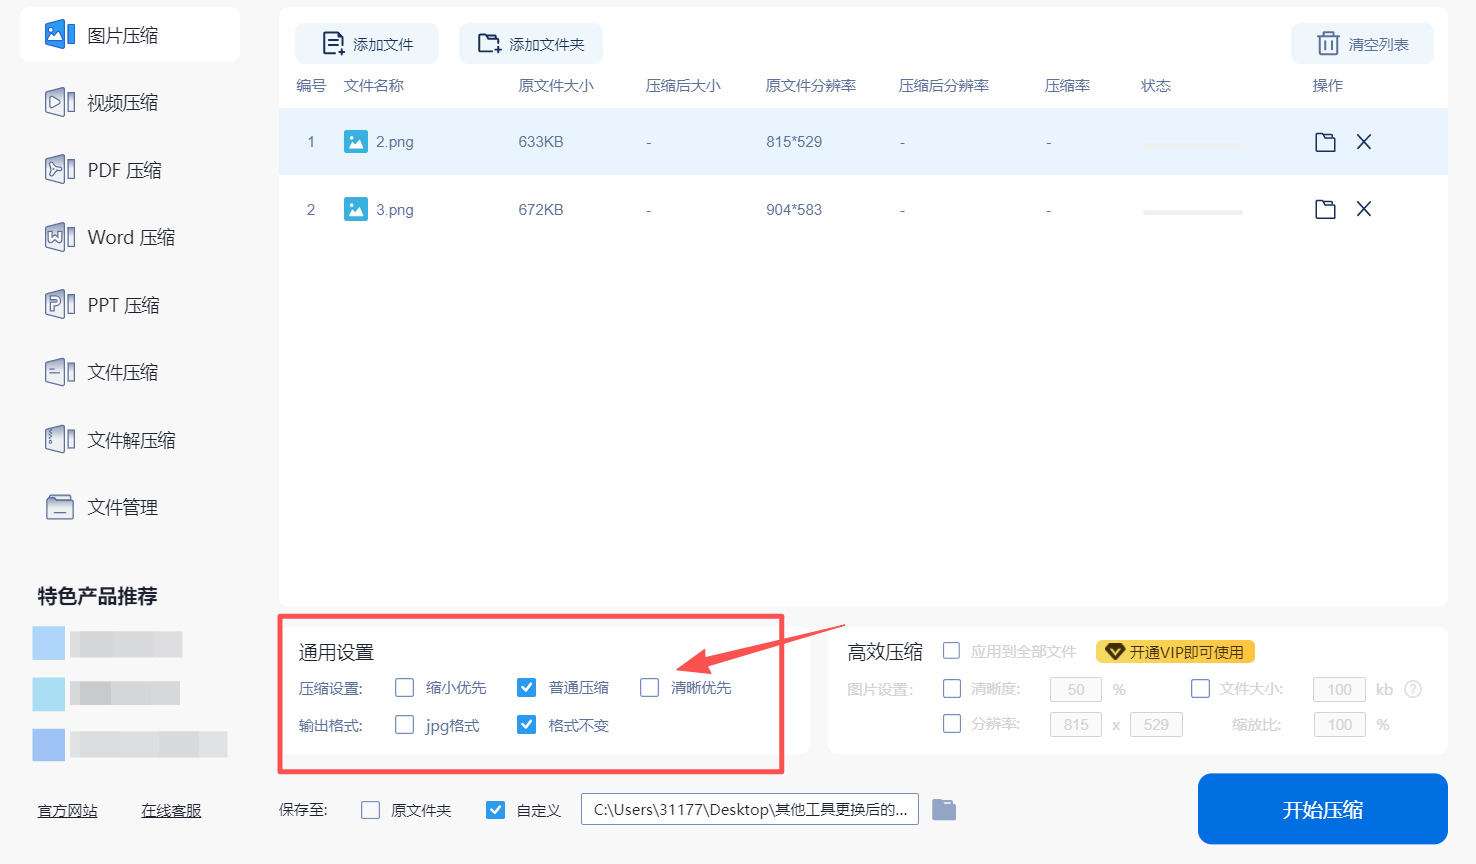Click the file size help question icon
Image resolution: width=1476 pixels, height=864 pixels.
[x=1413, y=689]
